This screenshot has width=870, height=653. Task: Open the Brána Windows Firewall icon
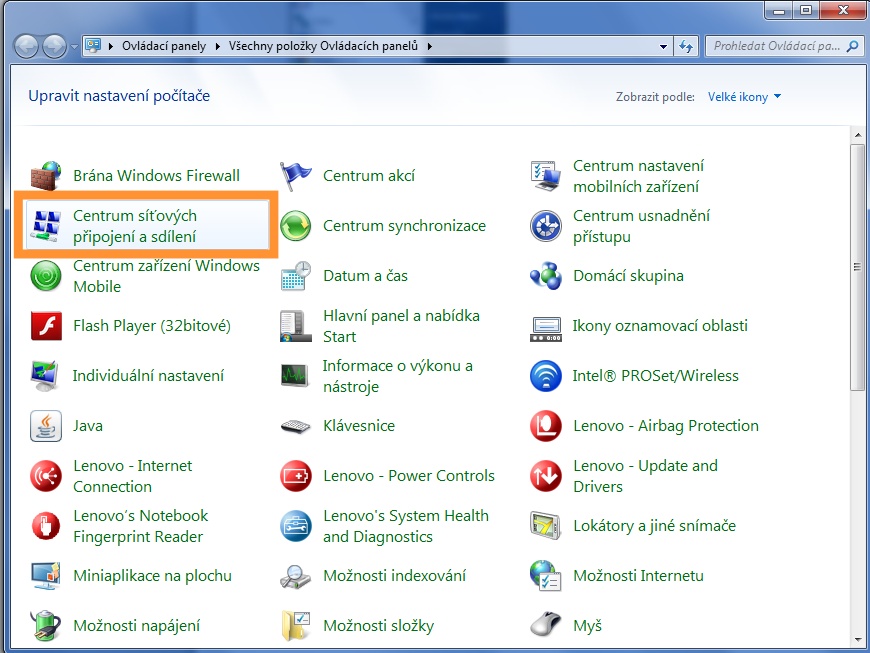[x=46, y=176]
